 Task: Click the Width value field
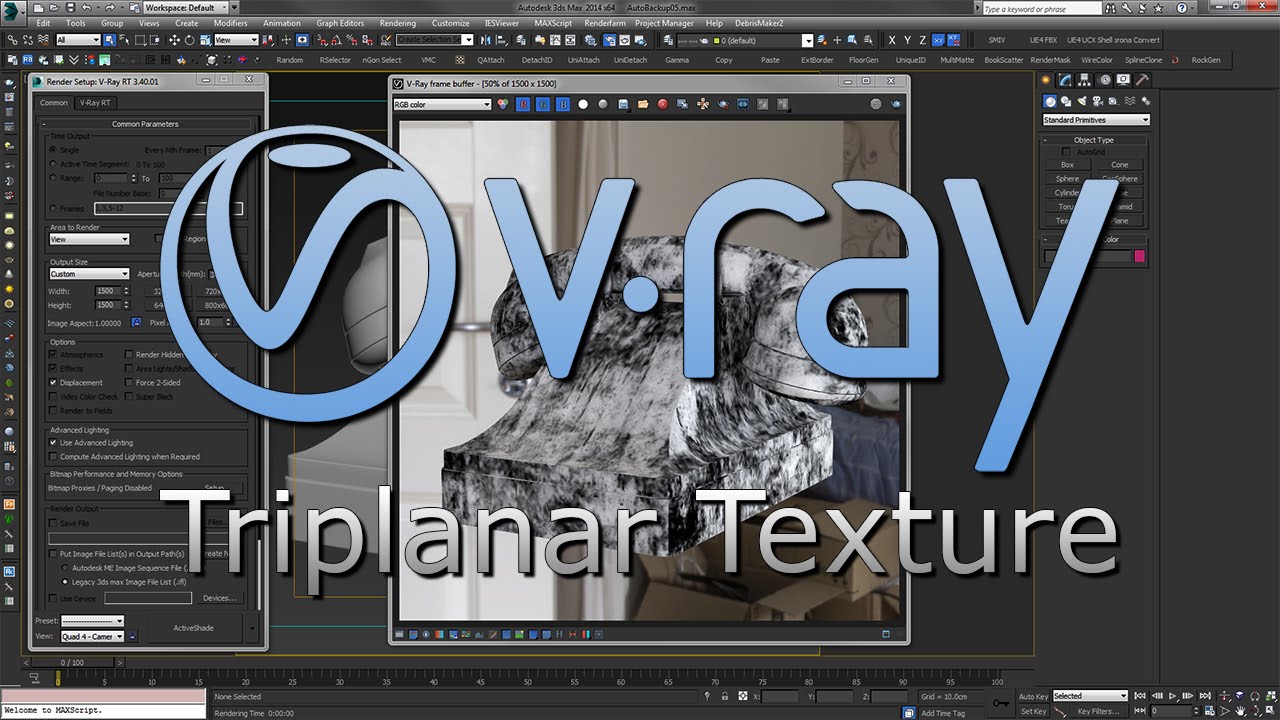coord(106,291)
